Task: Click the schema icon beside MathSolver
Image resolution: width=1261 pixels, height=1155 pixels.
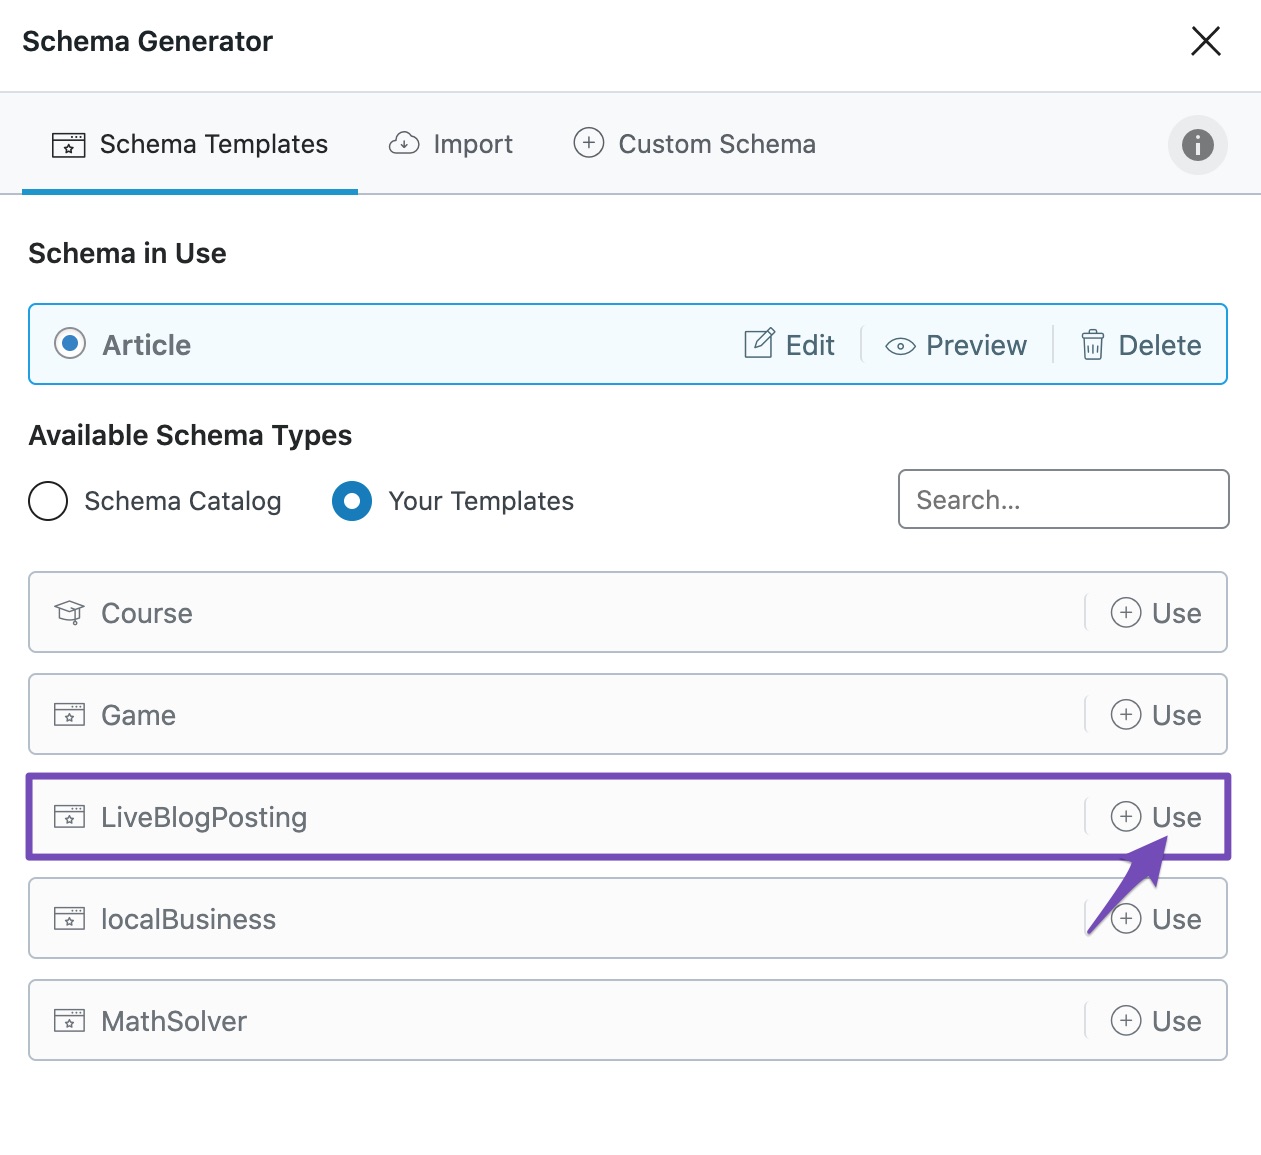Action: point(69,1021)
